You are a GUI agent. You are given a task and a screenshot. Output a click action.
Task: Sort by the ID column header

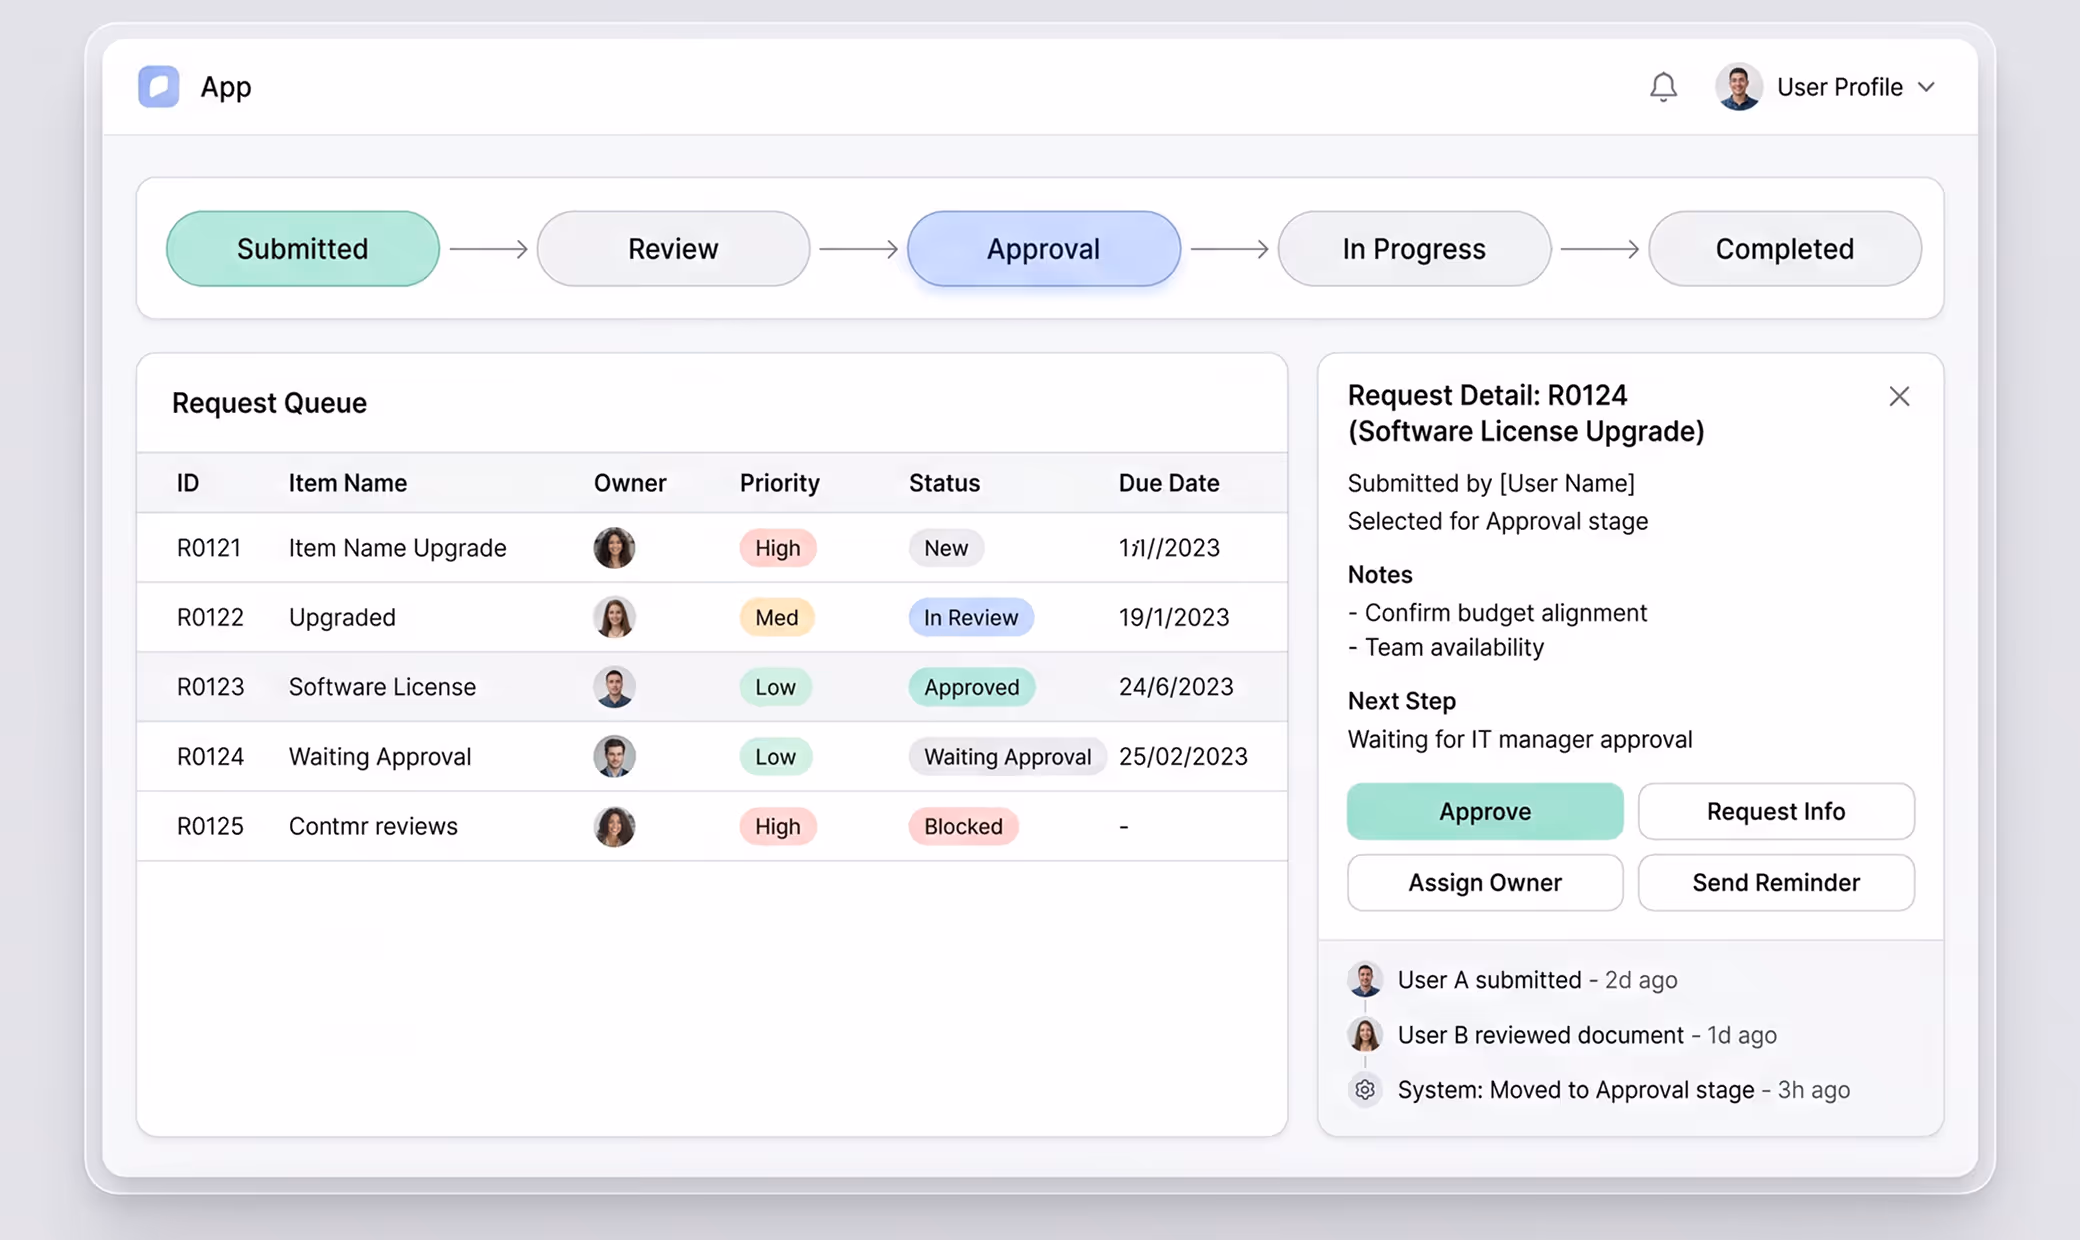(188, 483)
